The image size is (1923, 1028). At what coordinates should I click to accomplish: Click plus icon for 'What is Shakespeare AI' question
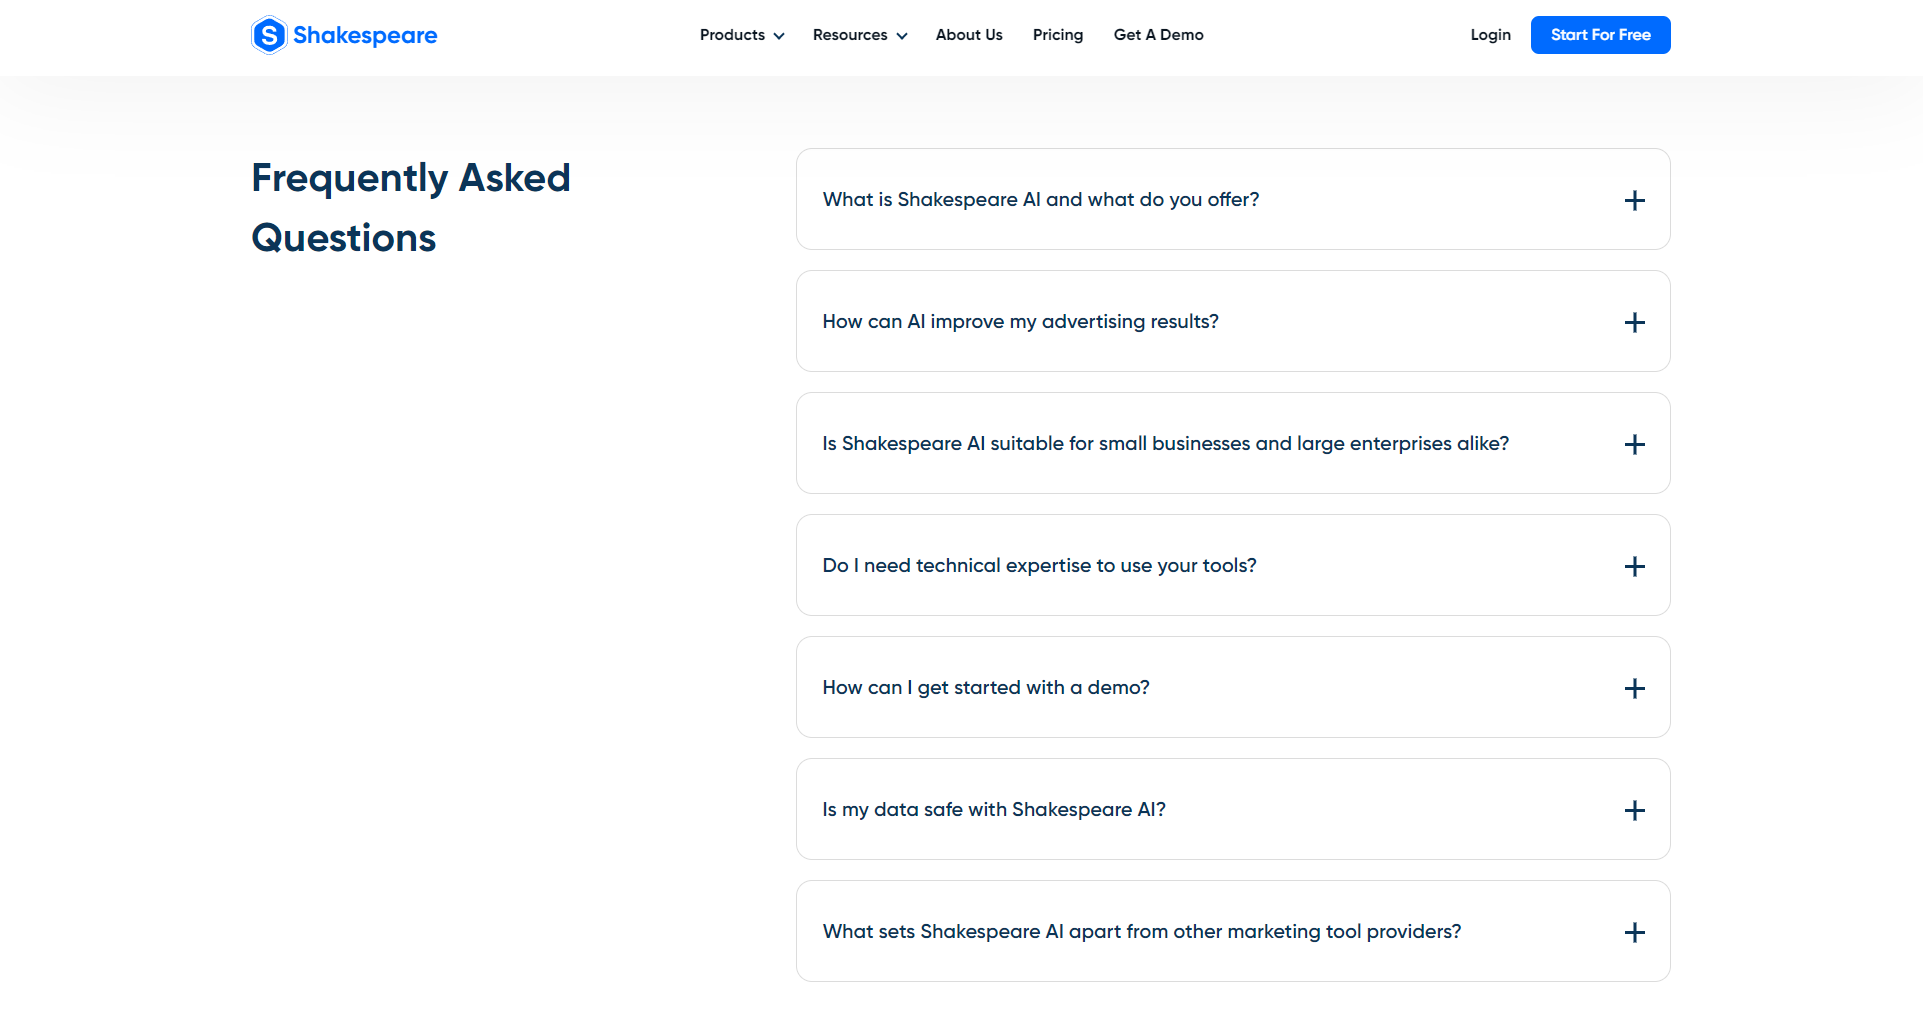coord(1634,200)
